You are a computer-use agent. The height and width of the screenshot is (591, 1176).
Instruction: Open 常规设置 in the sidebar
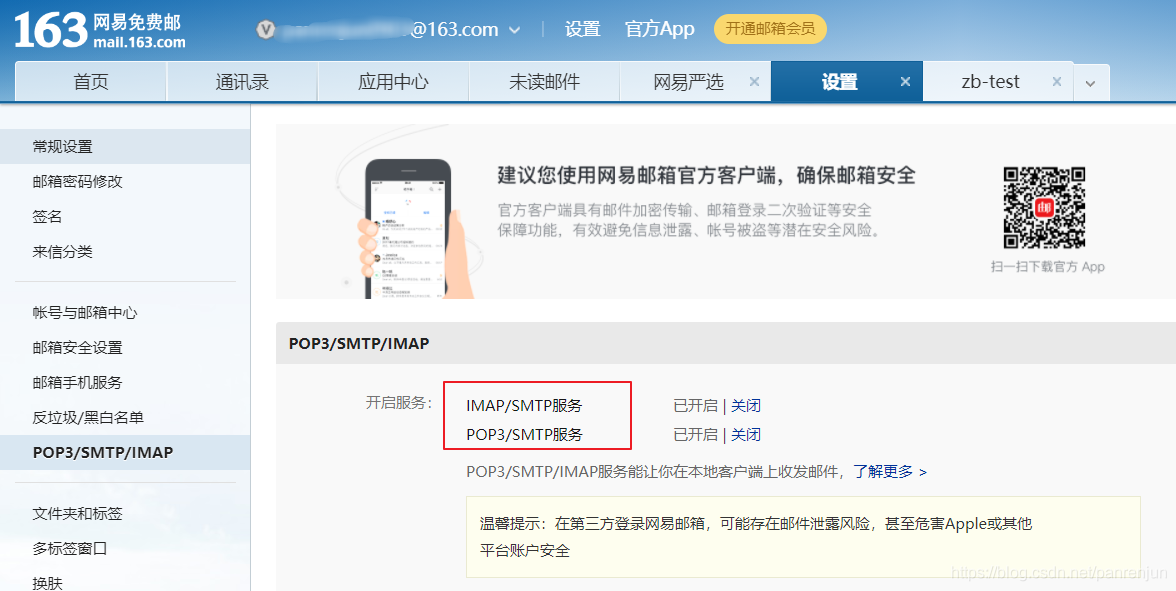coord(124,146)
